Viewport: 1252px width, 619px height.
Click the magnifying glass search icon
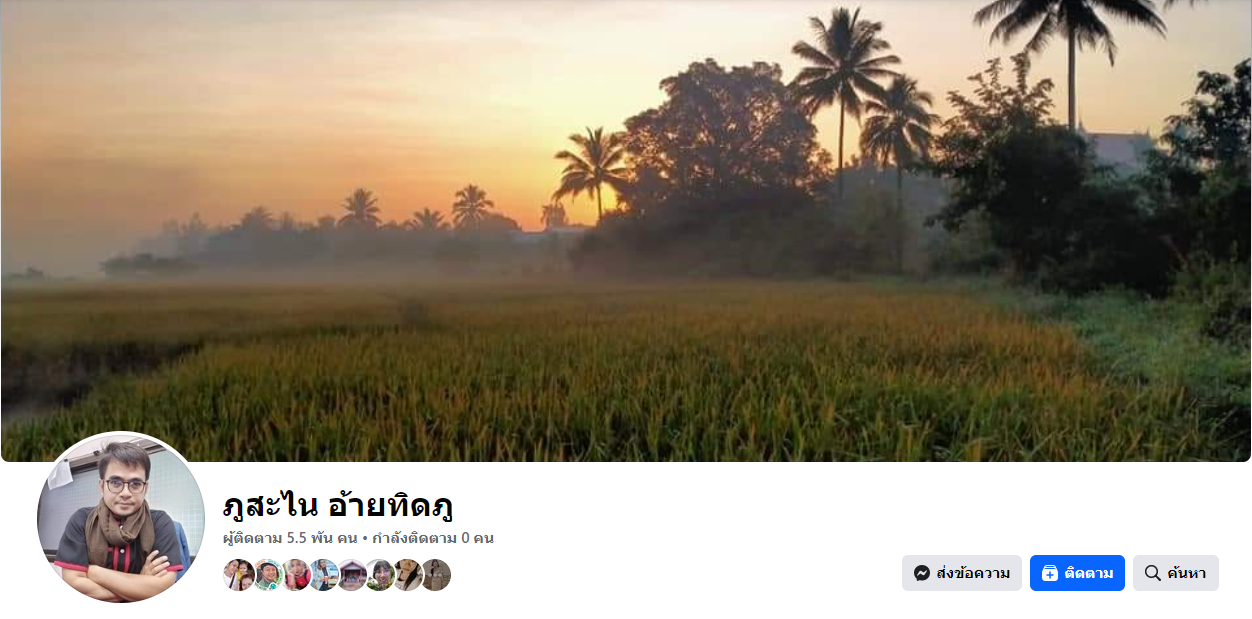1152,573
